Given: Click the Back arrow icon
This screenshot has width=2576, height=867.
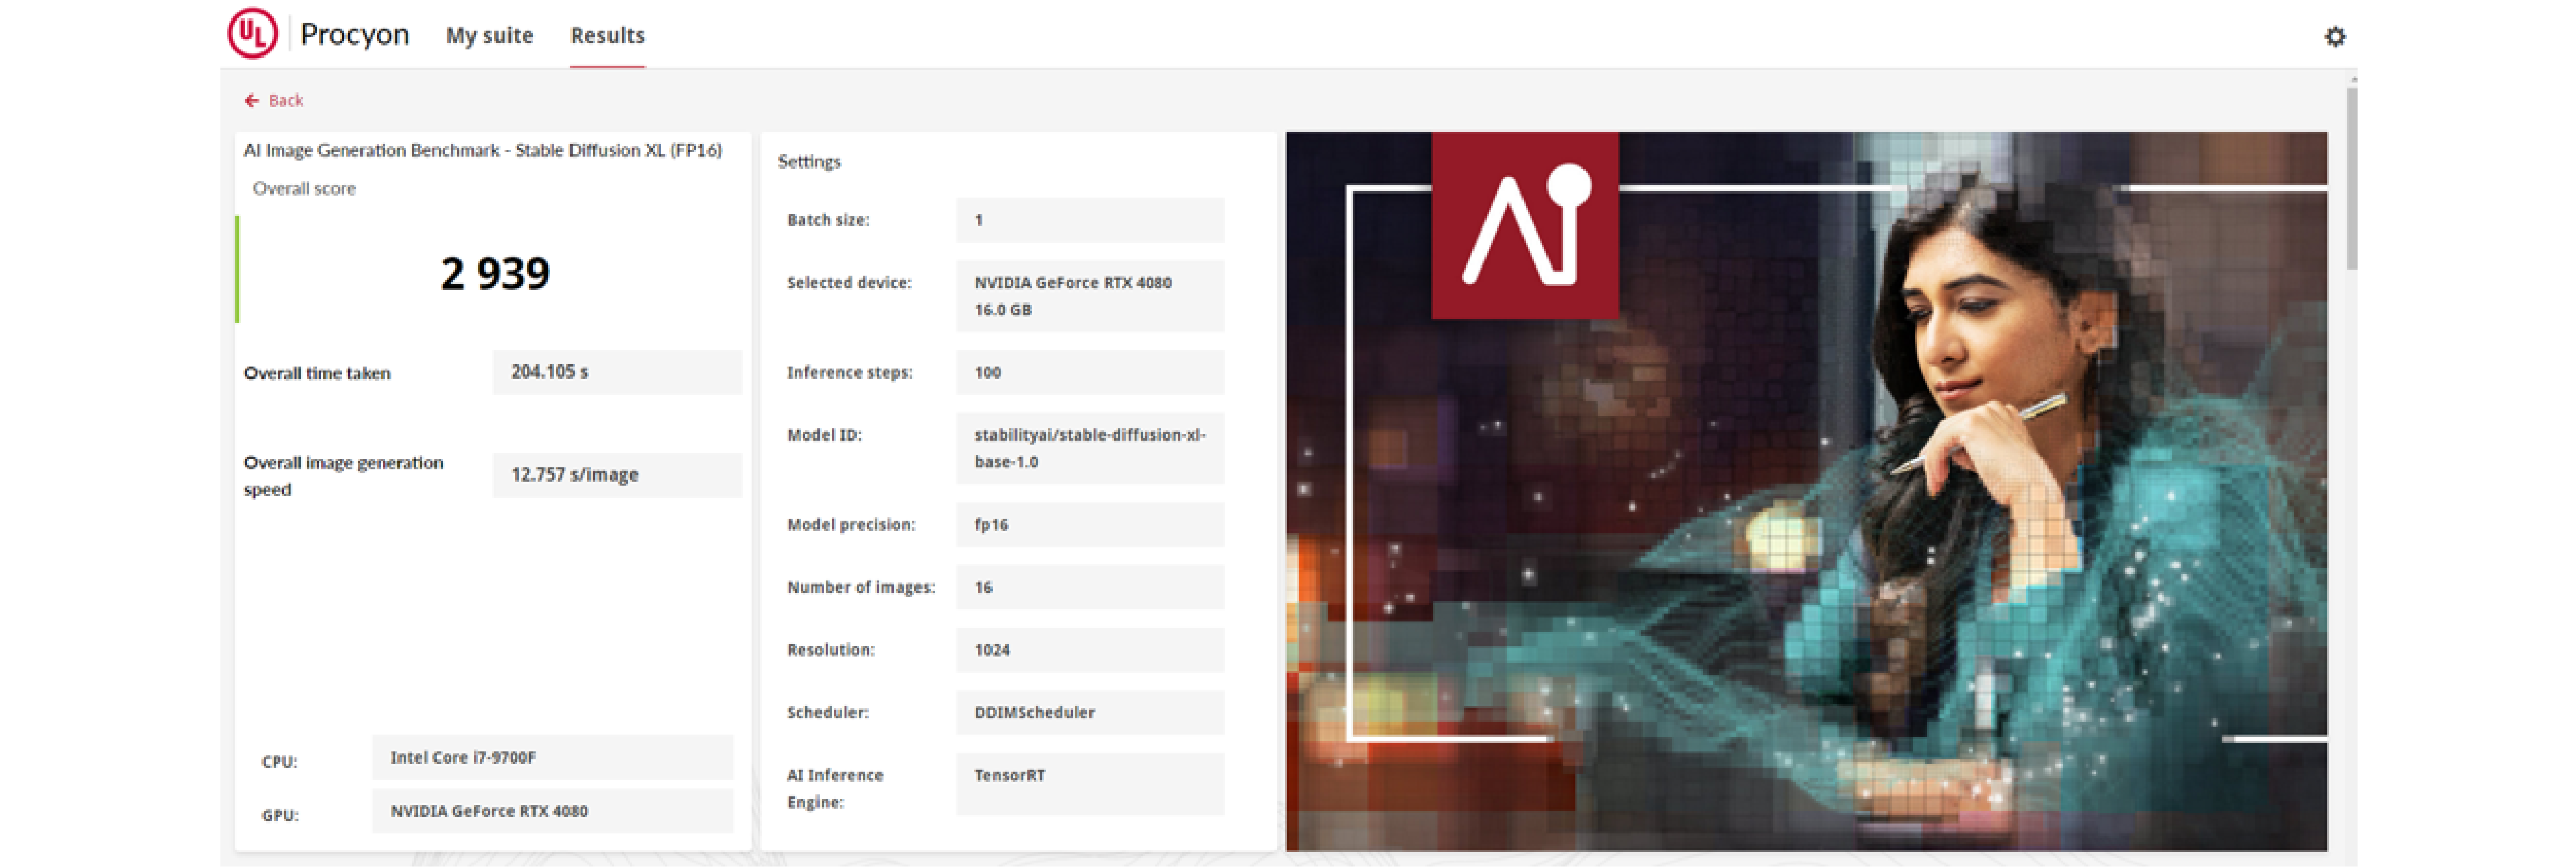Looking at the screenshot, I should (x=251, y=101).
